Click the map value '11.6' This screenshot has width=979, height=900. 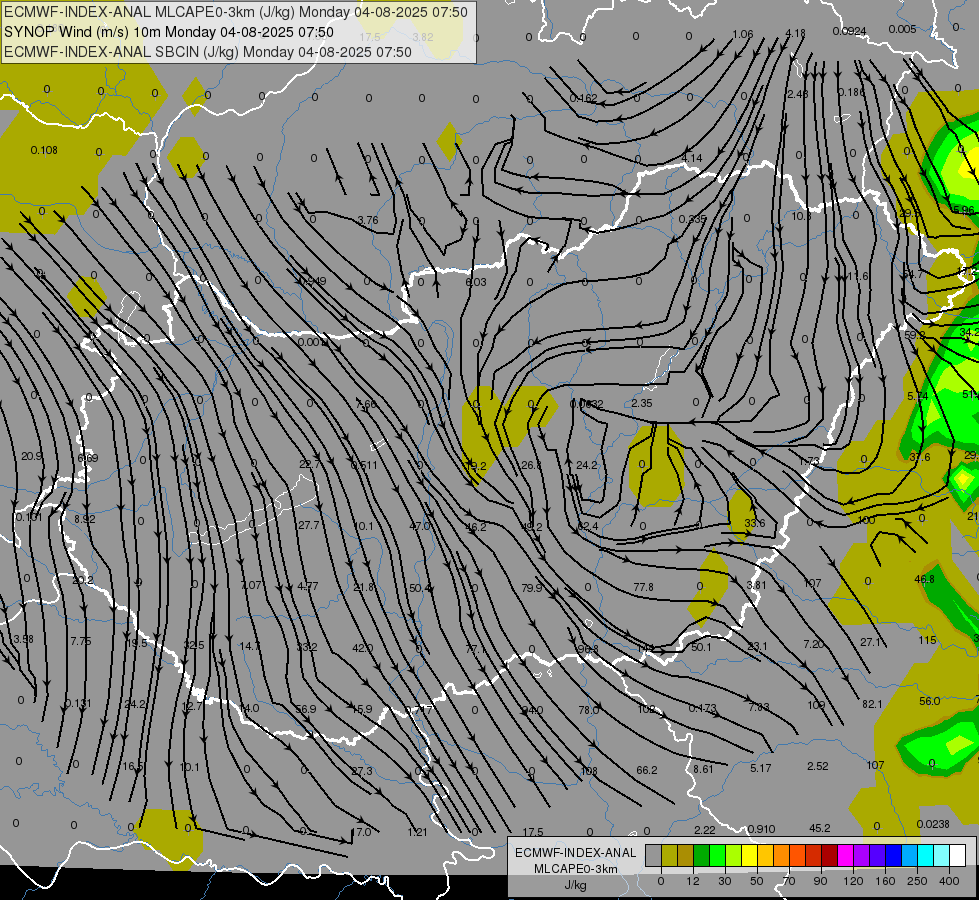tap(858, 276)
